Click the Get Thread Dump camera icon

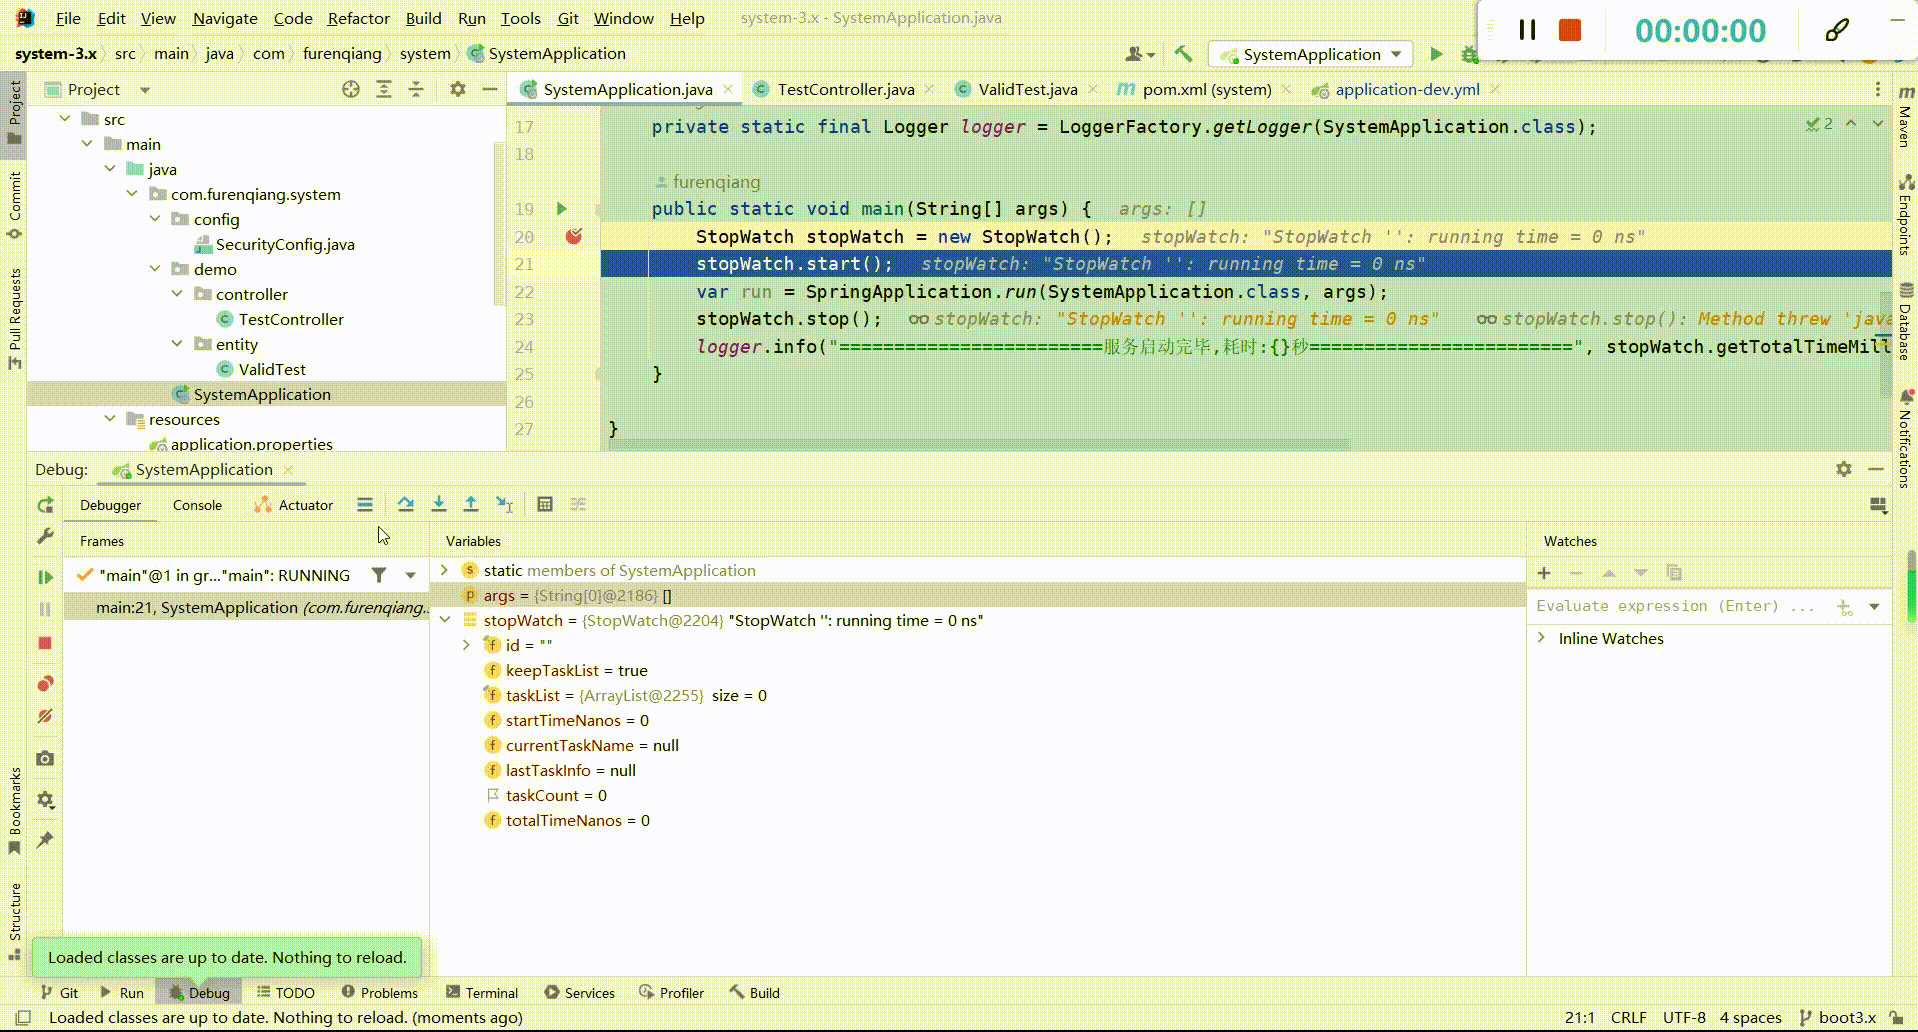tap(45, 759)
